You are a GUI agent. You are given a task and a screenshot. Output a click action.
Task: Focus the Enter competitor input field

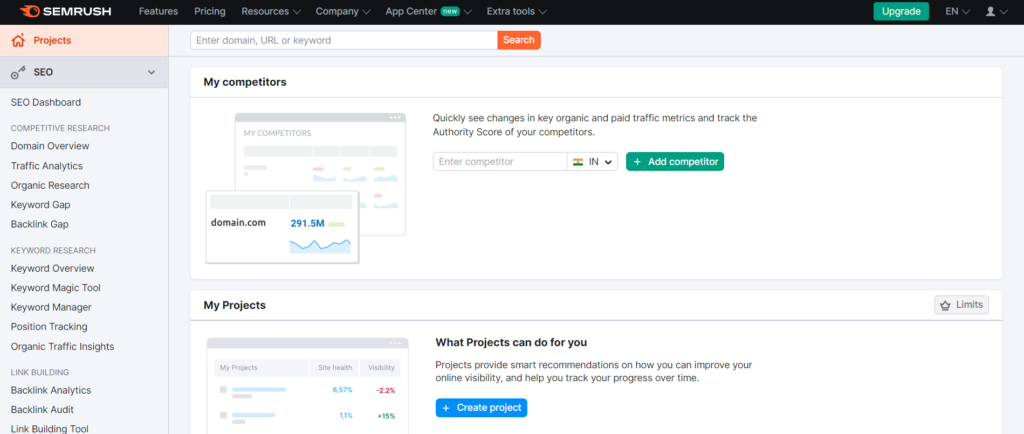pyautogui.click(x=500, y=162)
